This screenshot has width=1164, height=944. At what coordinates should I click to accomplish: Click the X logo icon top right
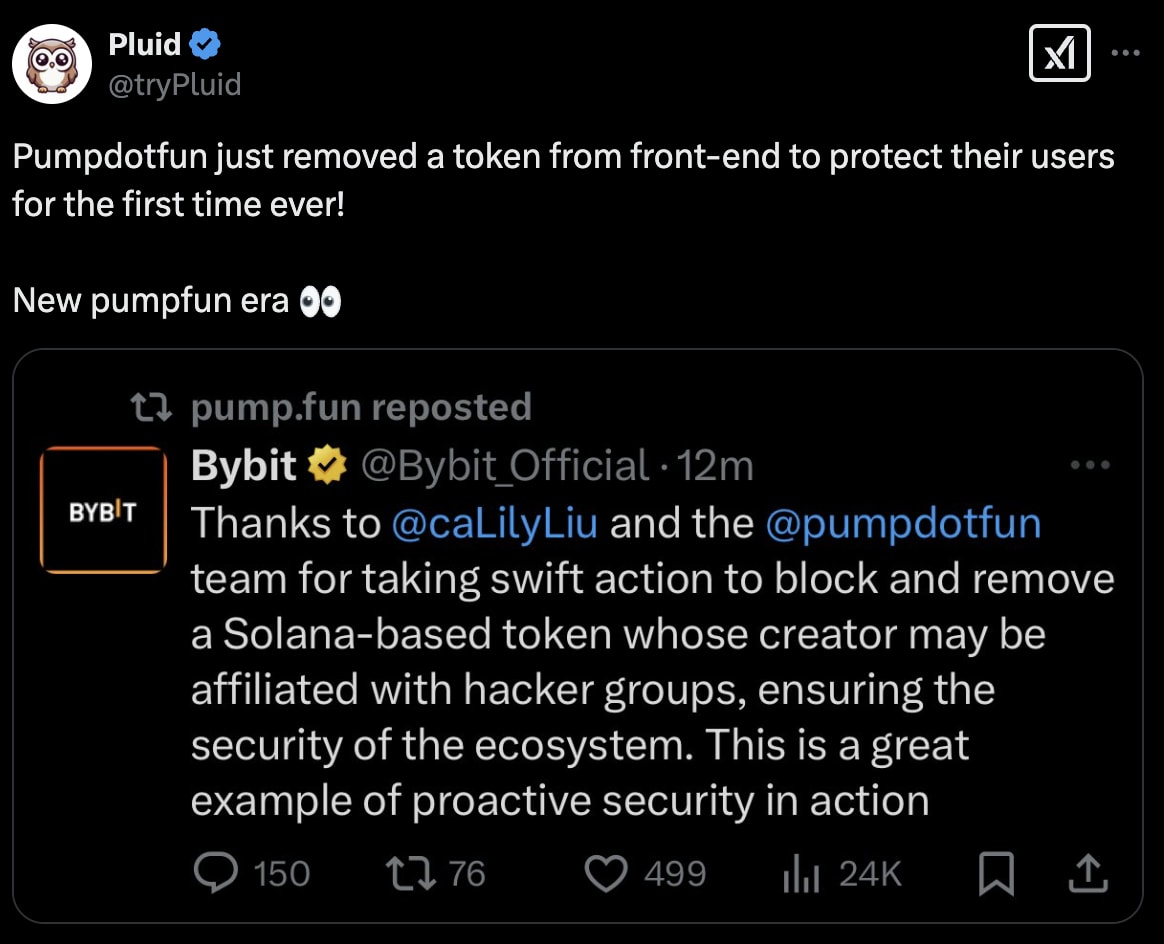[x=1059, y=54]
